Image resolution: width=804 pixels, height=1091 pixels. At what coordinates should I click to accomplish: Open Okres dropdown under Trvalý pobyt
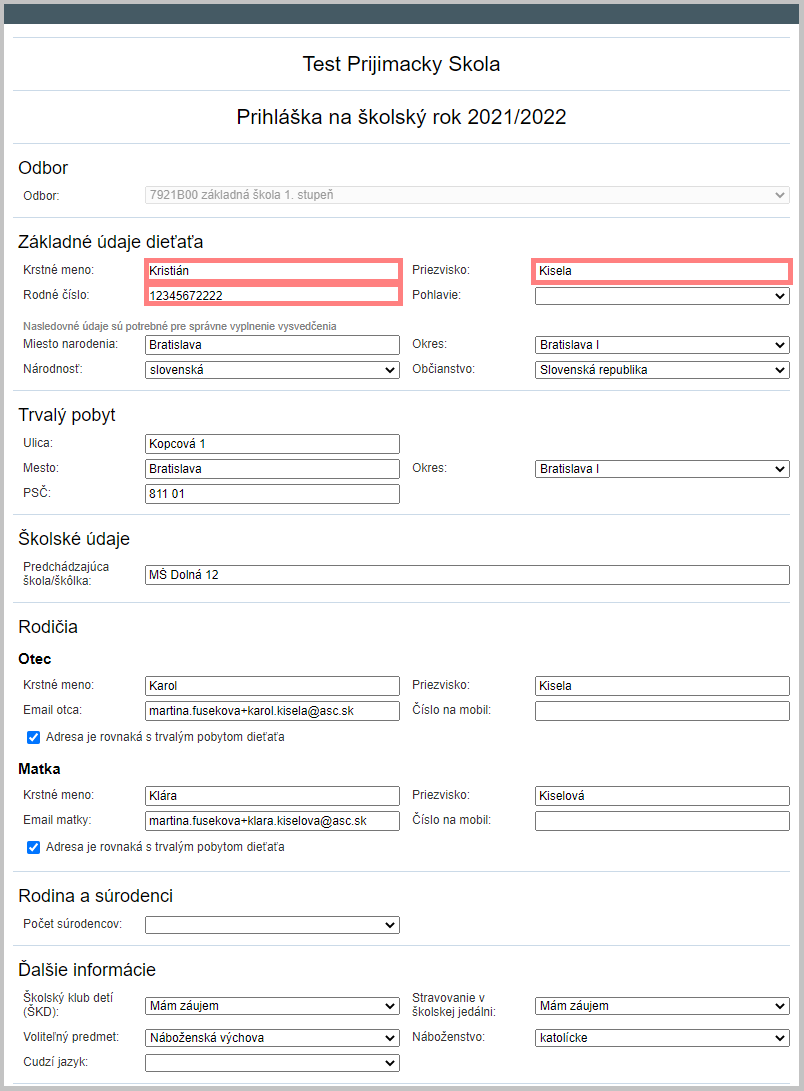pos(662,469)
